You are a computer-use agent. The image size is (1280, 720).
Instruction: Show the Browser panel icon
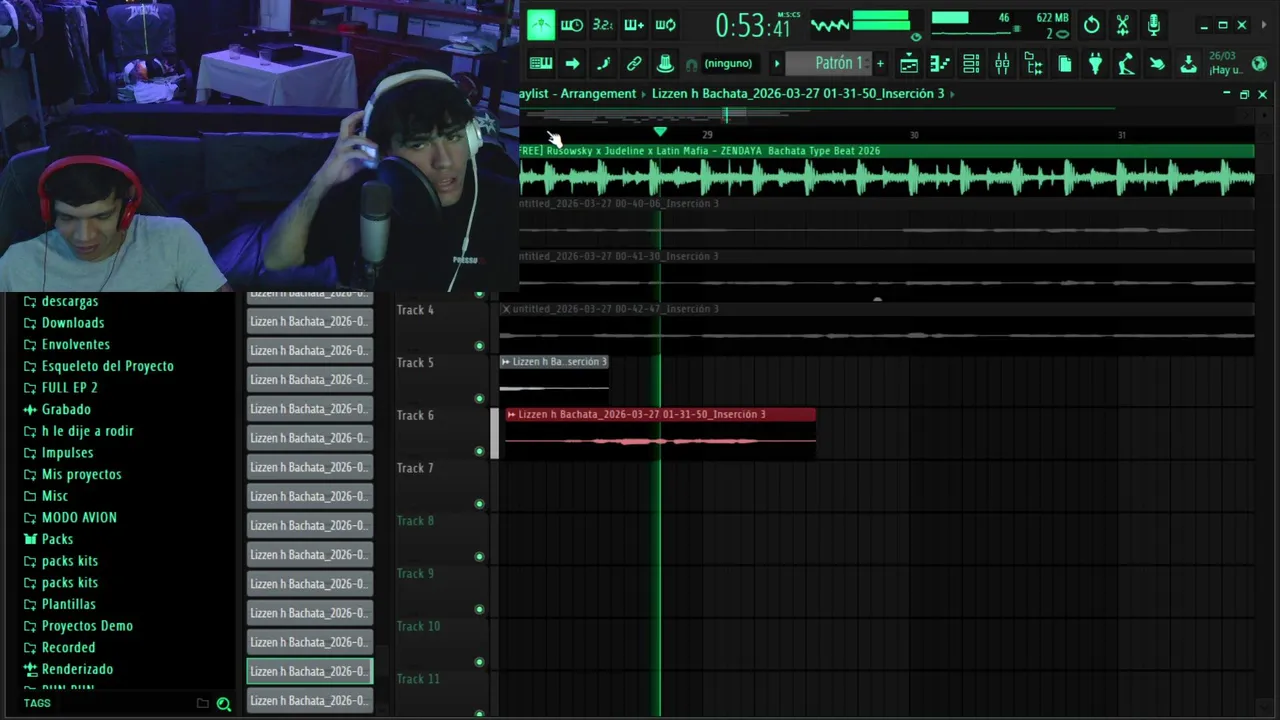click(1034, 64)
